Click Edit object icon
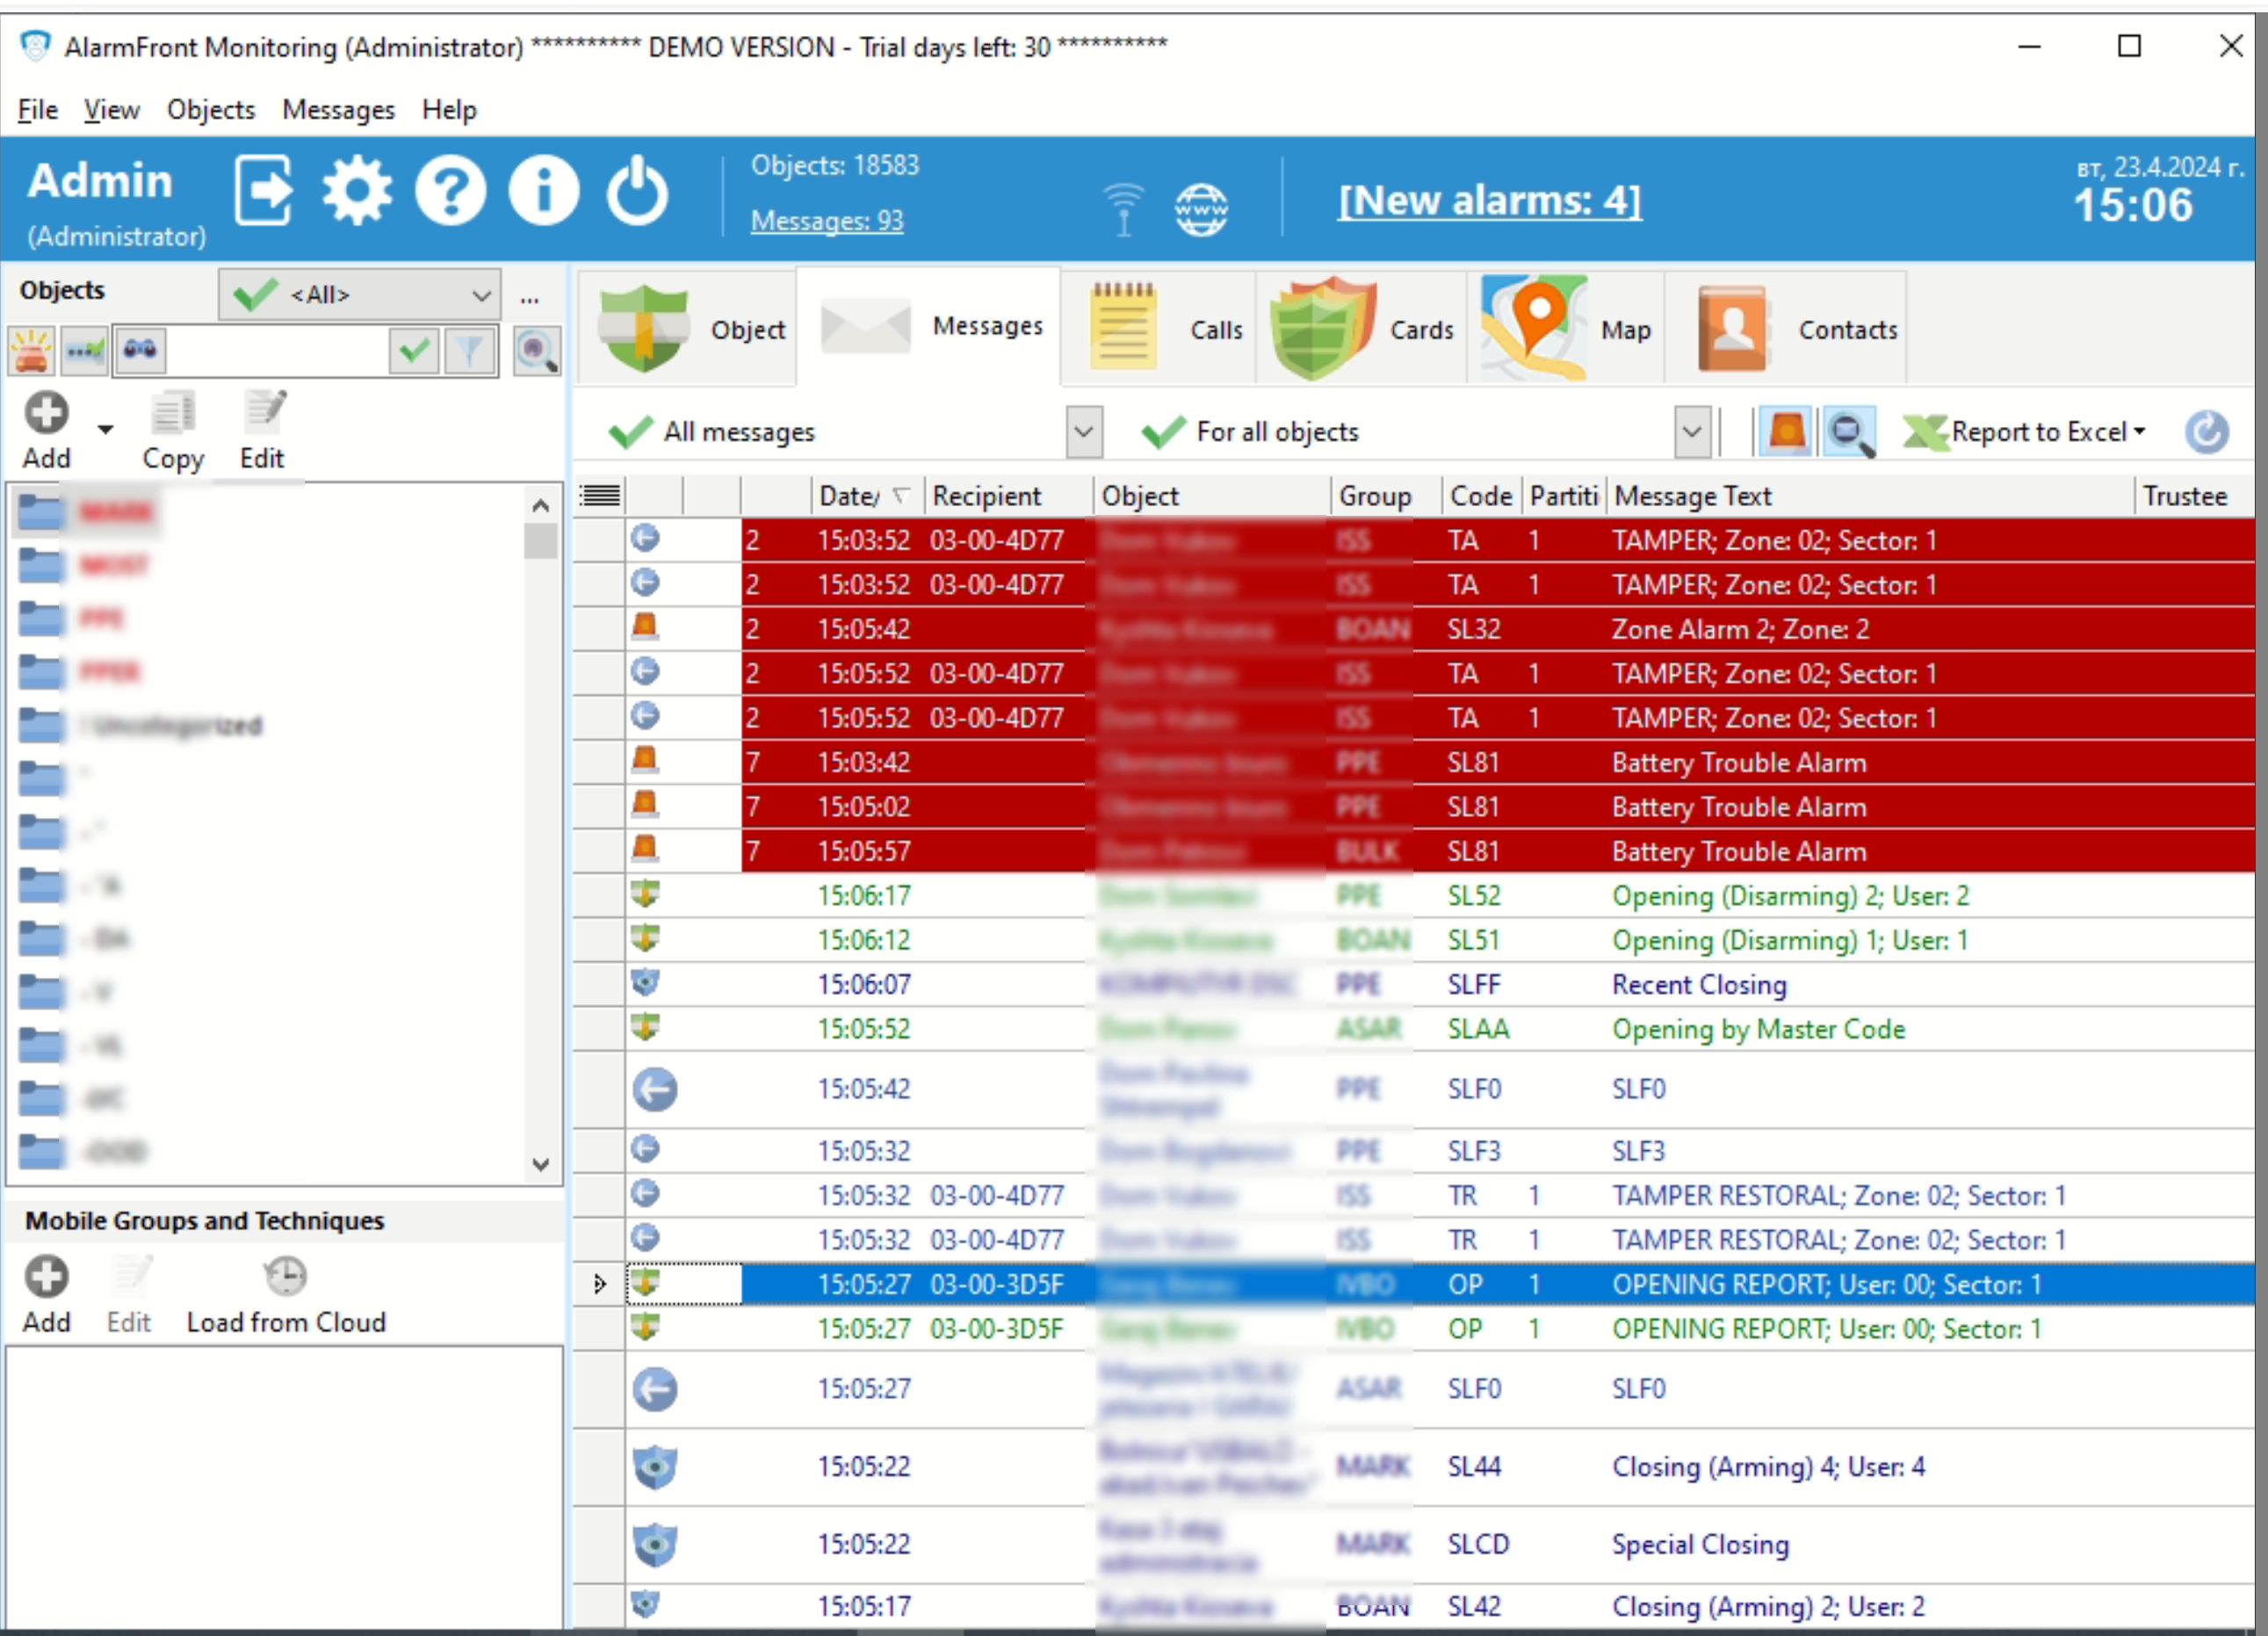The image size is (2268, 1636). tap(264, 410)
